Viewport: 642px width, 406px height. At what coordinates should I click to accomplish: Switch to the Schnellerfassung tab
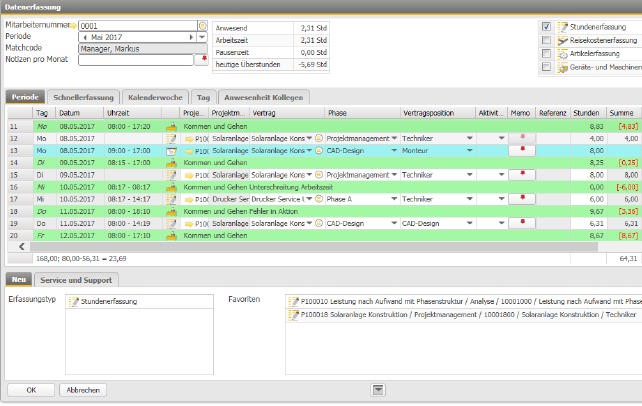tap(83, 97)
